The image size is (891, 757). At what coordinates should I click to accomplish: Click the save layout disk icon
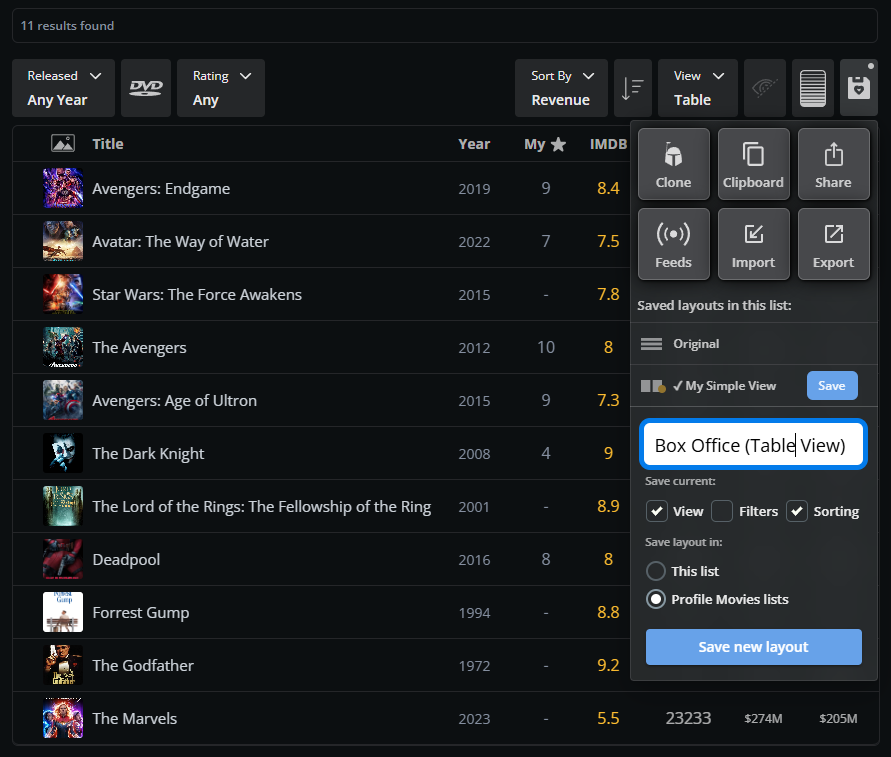(859, 88)
